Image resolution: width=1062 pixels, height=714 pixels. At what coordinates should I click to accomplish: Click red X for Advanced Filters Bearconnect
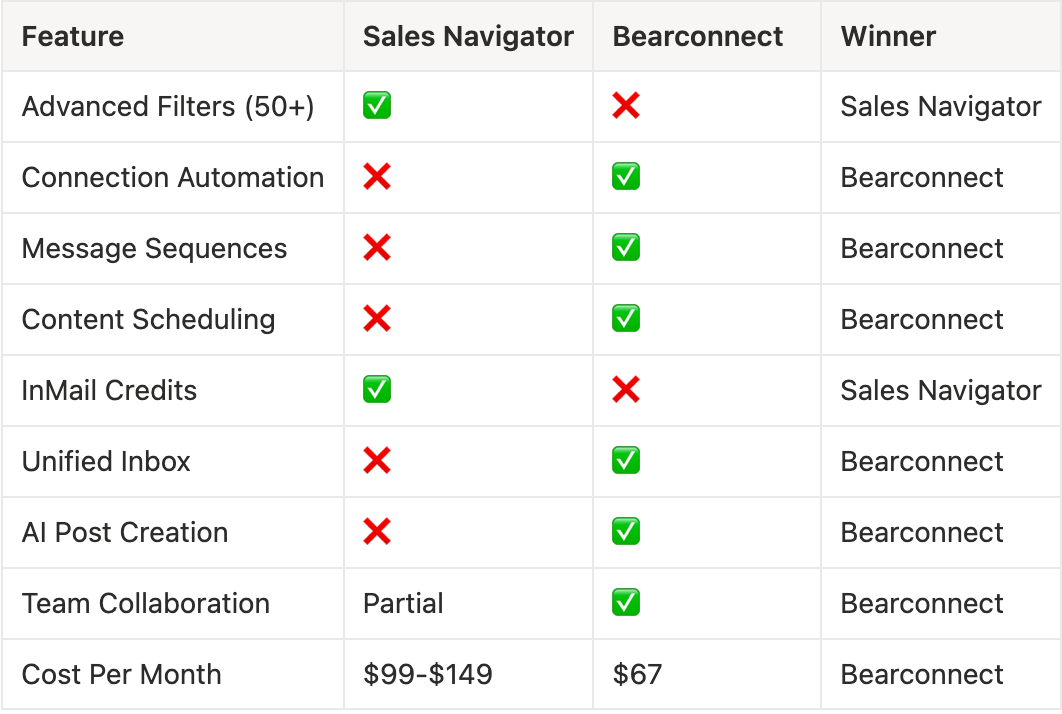tap(626, 106)
